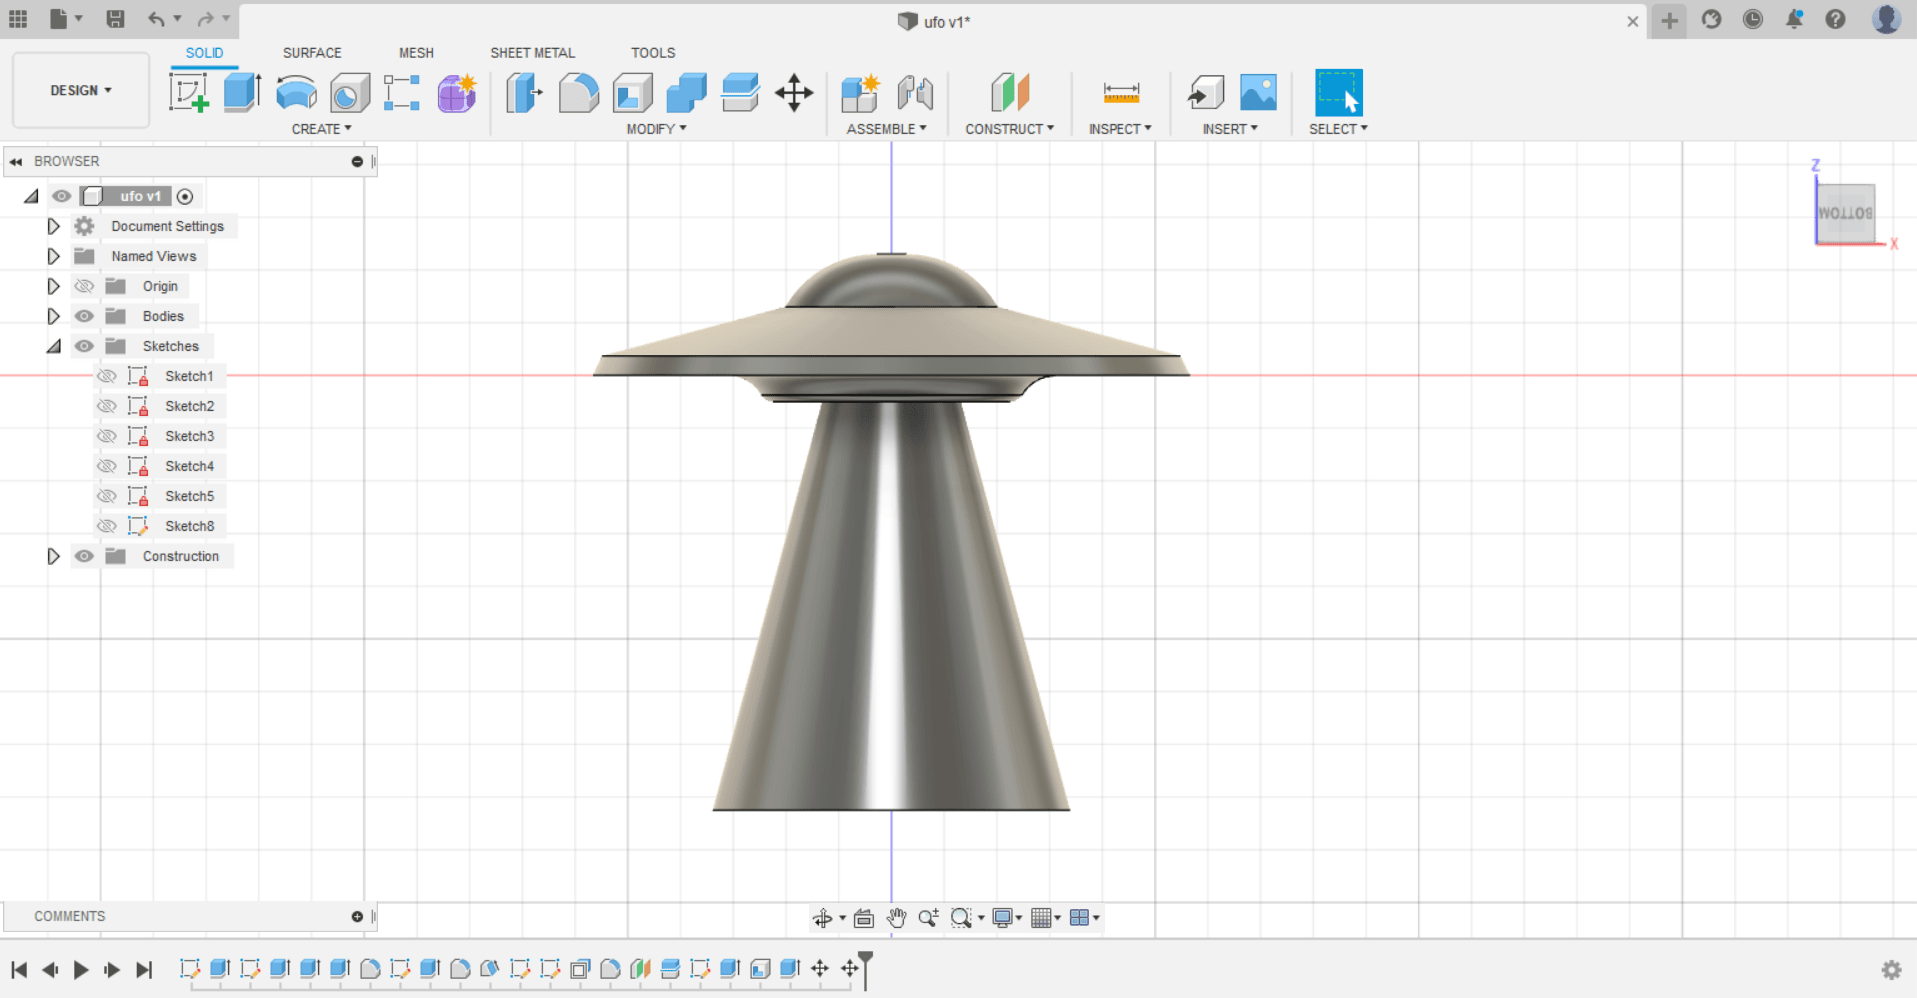This screenshot has width=1917, height=998.
Task: Click the ViewCube BOTTOM face
Action: pos(1846,213)
